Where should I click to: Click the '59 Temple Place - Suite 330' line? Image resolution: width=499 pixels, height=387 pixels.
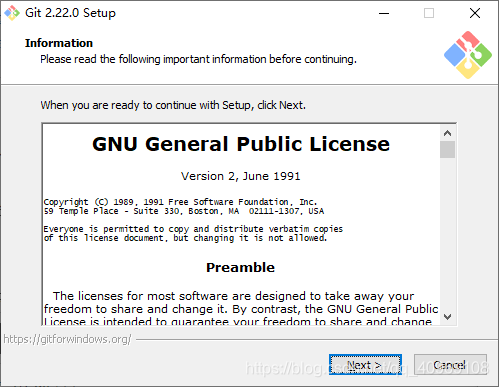point(184,211)
